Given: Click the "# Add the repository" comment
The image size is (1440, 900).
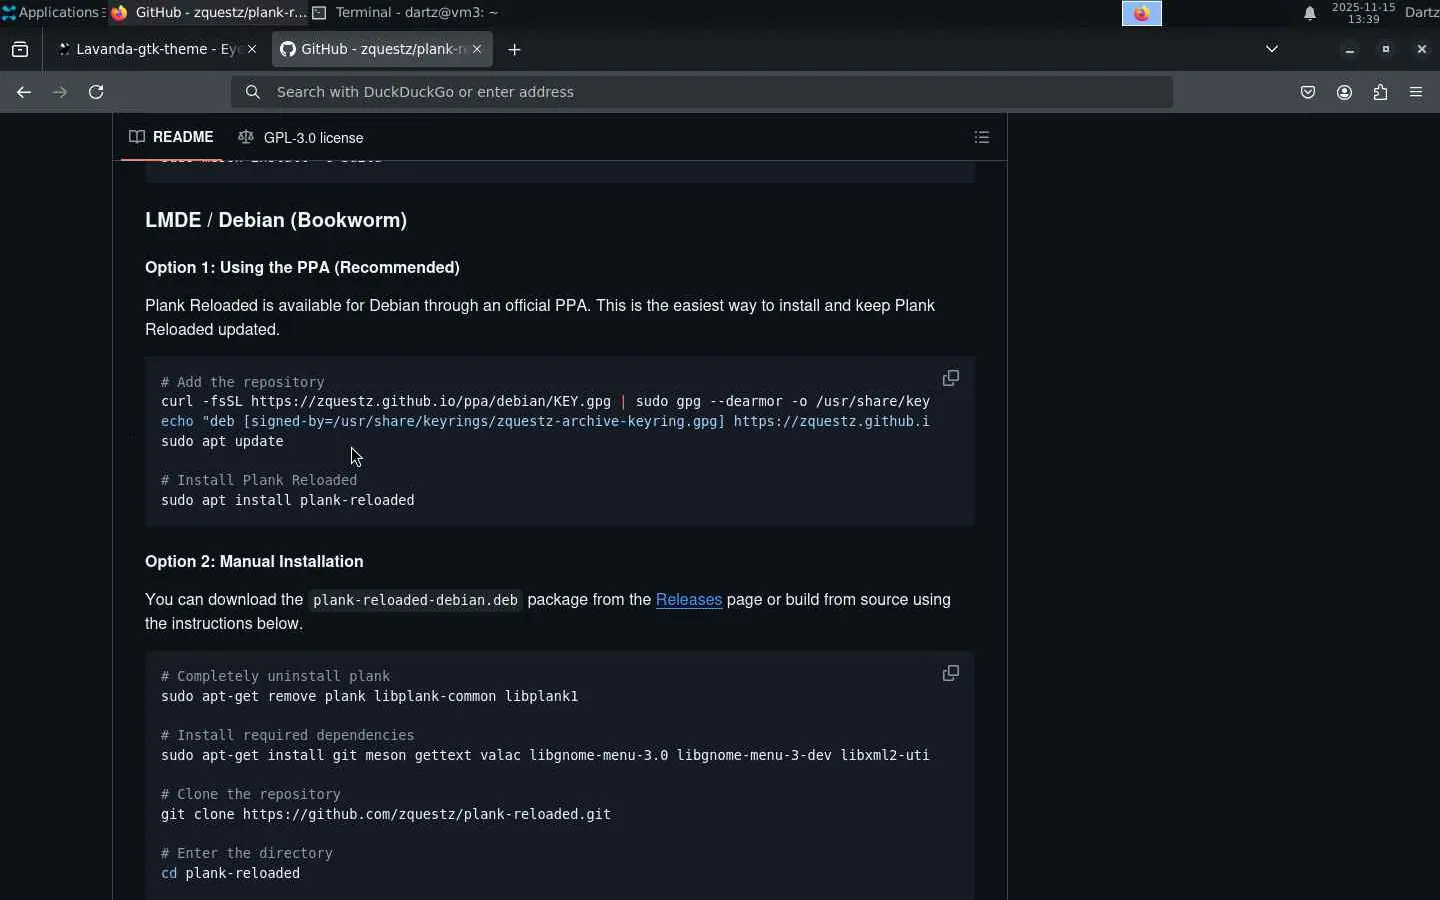Looking at the screenshot, I should (x=243, y=382).
